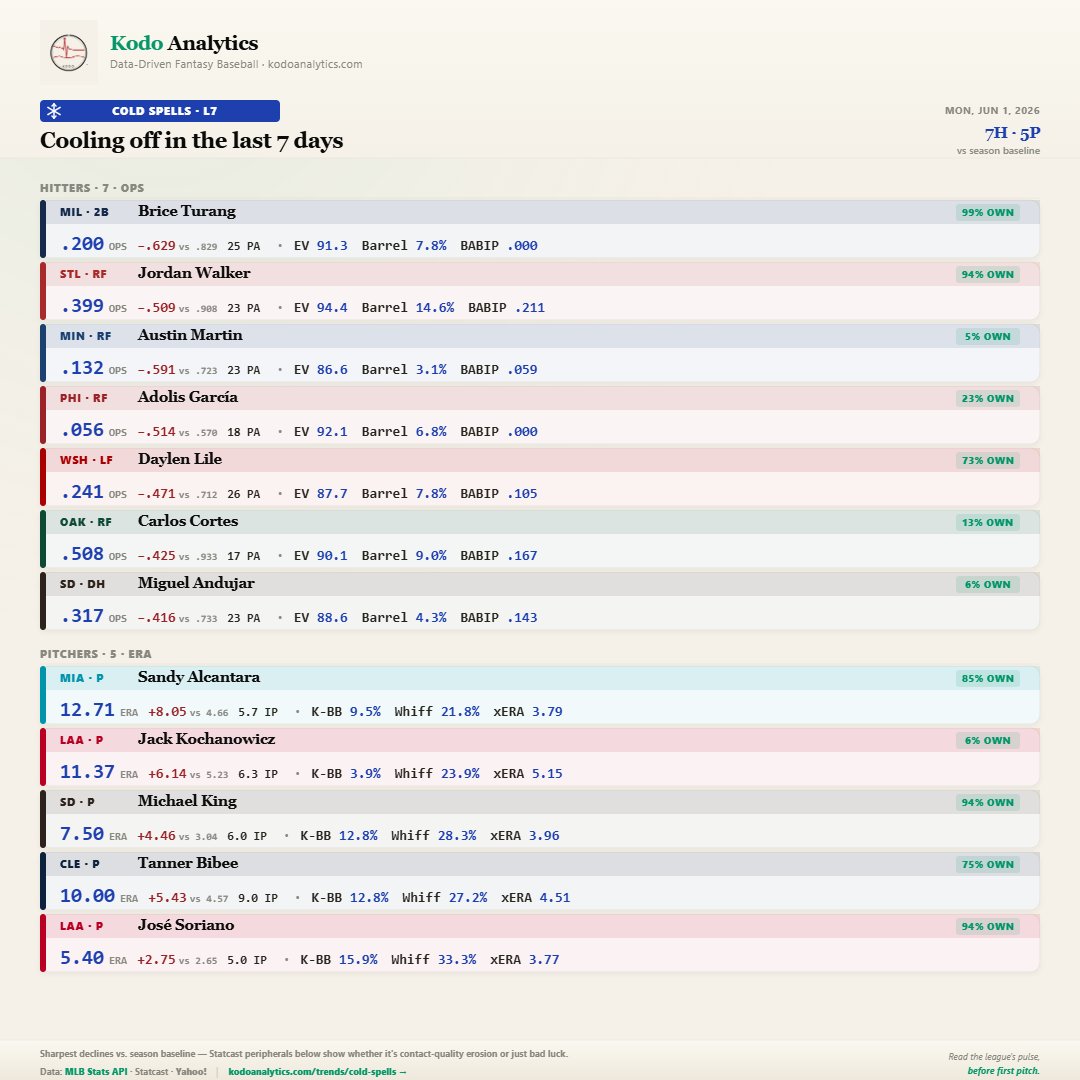Image resolution: width=1080 pixels, height=1080 pixels.
Task: Click Michael King's 7.50 ERA value
Action: (x=82, y=833)
